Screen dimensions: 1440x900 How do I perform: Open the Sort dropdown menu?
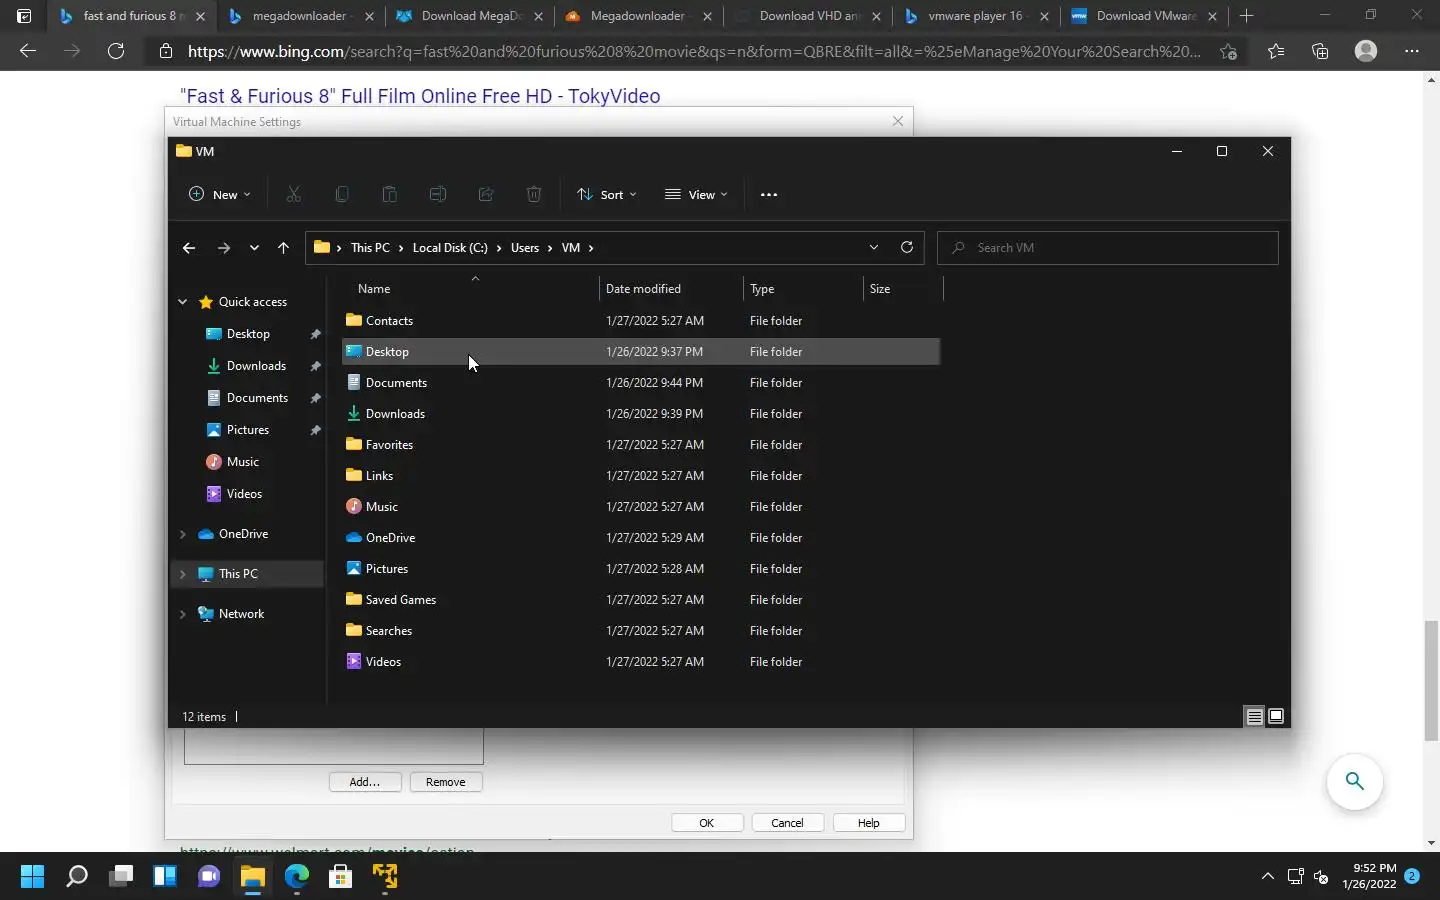pyautogui.click(x=607, y=195)
